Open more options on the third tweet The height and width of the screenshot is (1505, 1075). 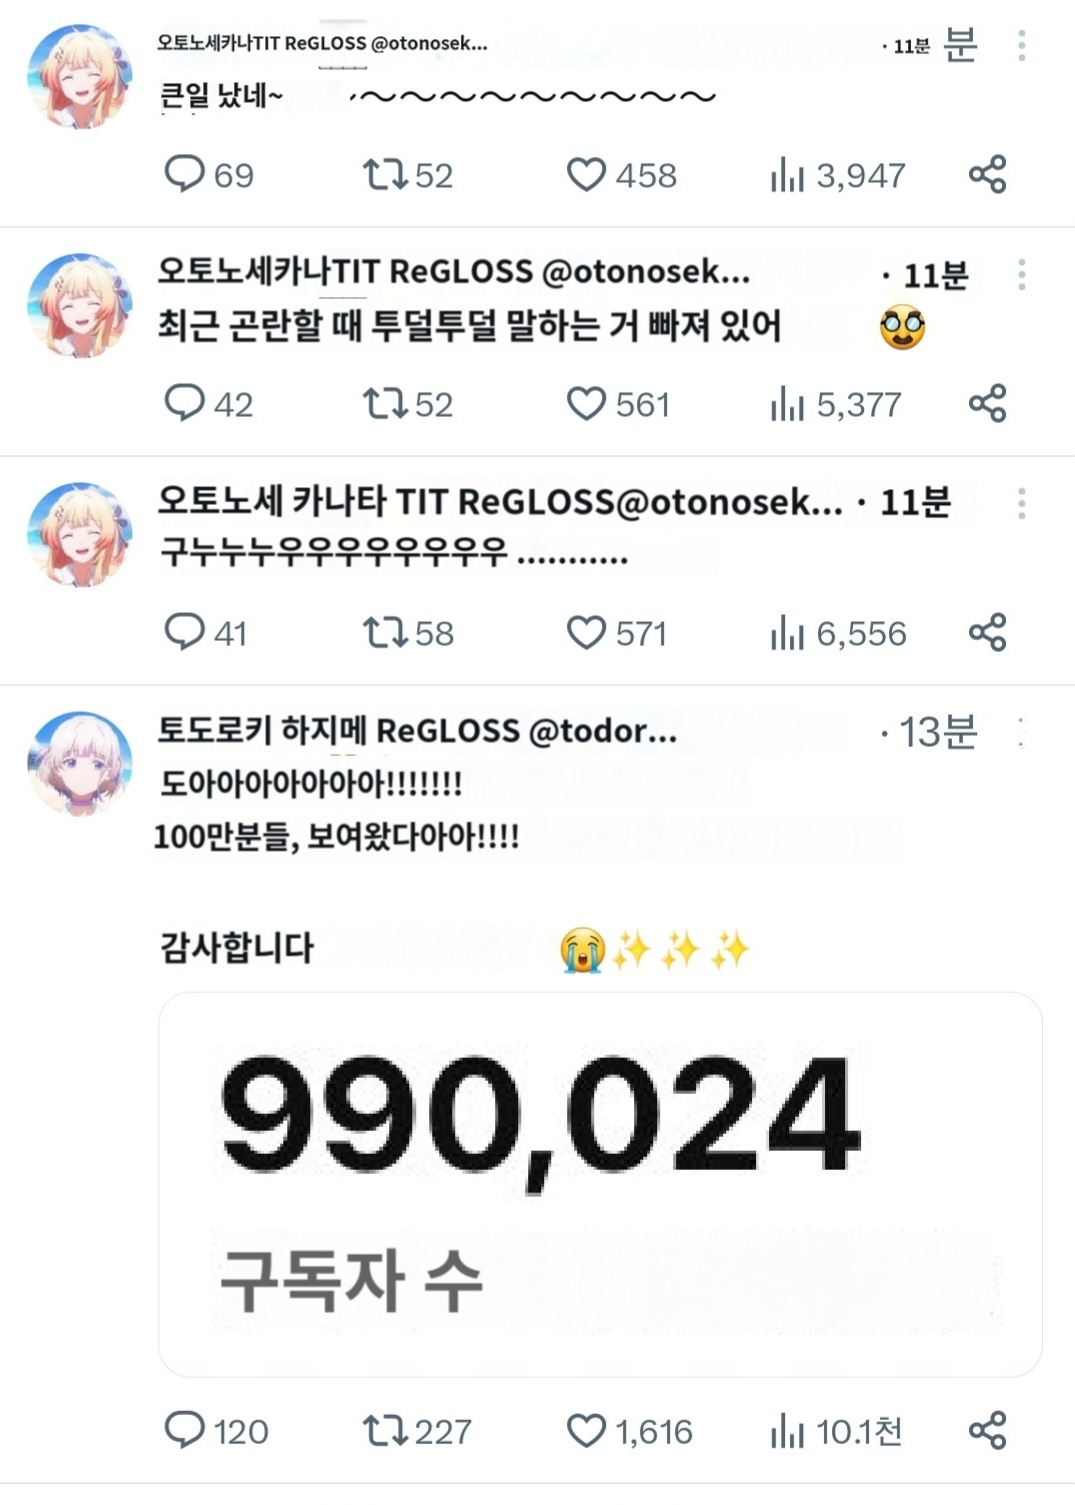[x=1021, y=503]
